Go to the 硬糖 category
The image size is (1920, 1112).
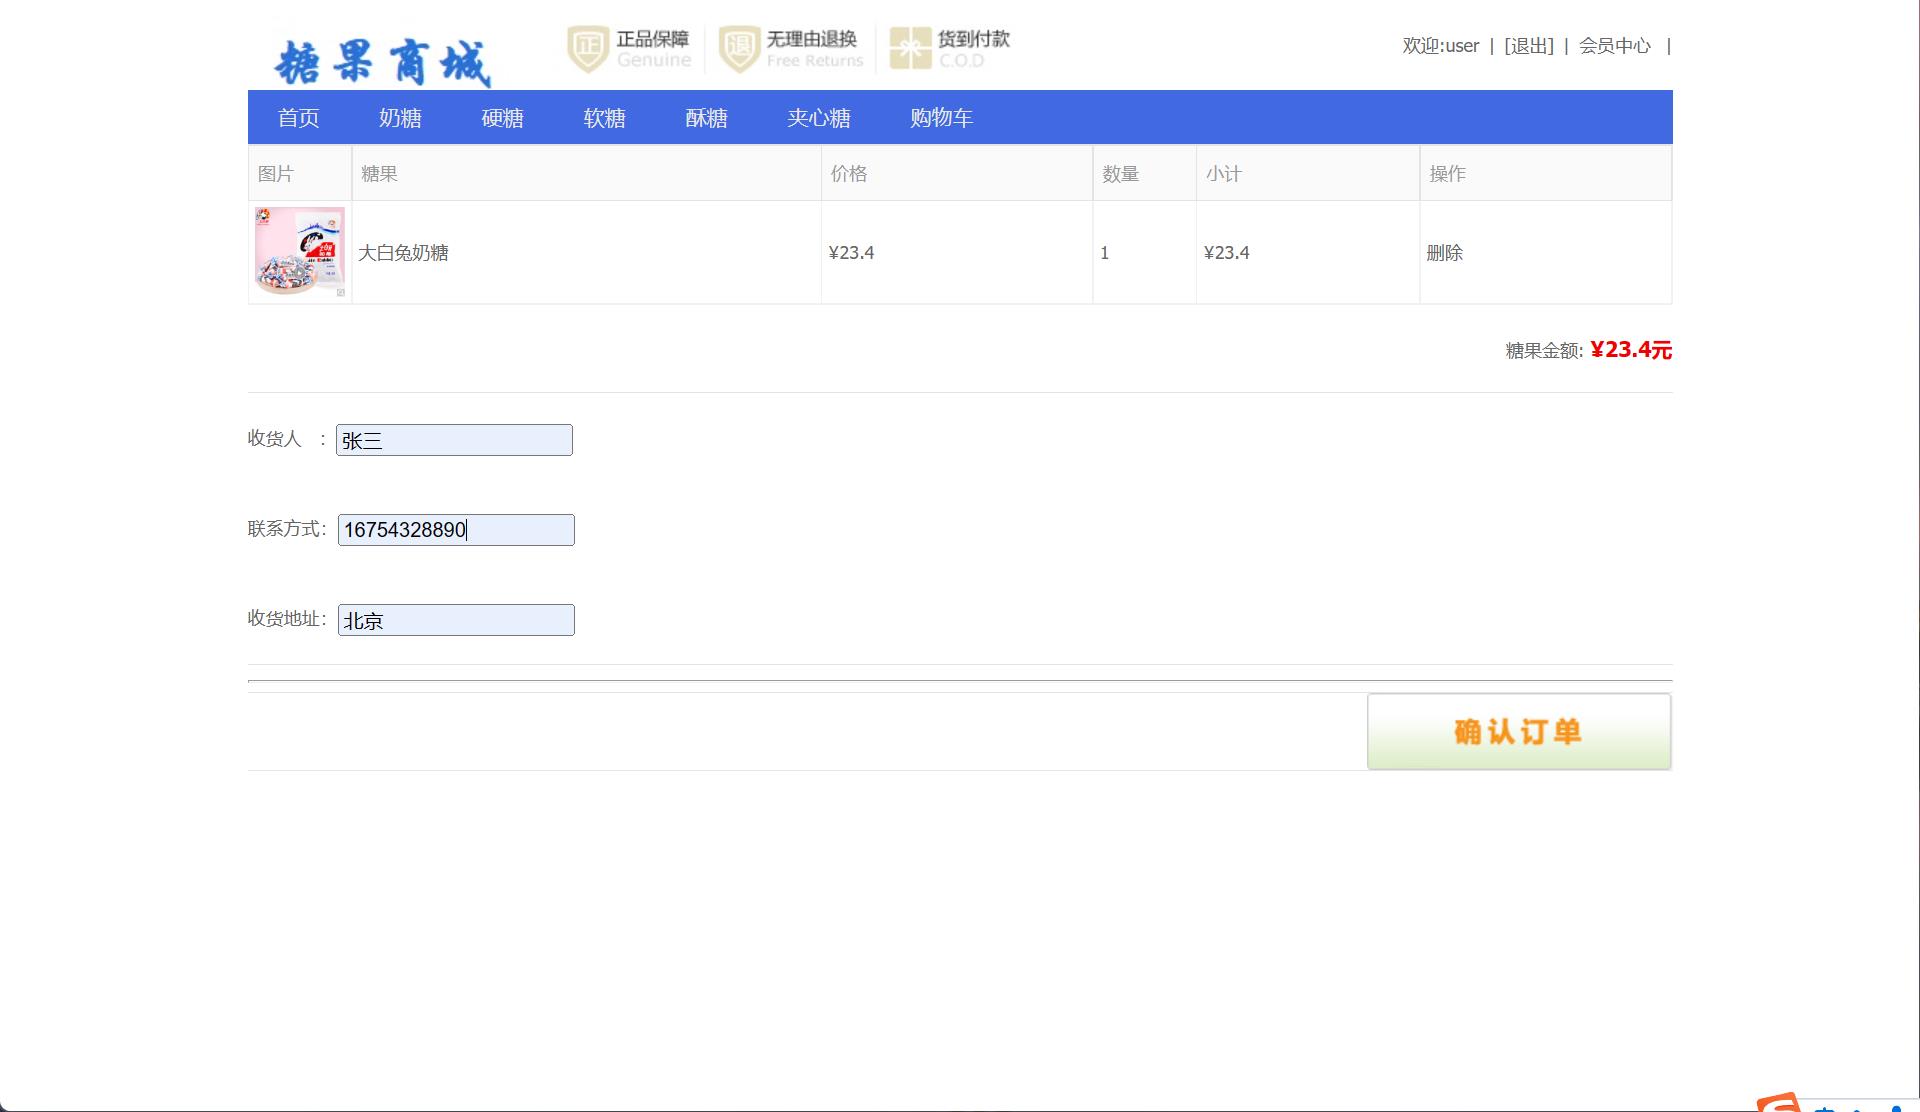pos(502,118)
